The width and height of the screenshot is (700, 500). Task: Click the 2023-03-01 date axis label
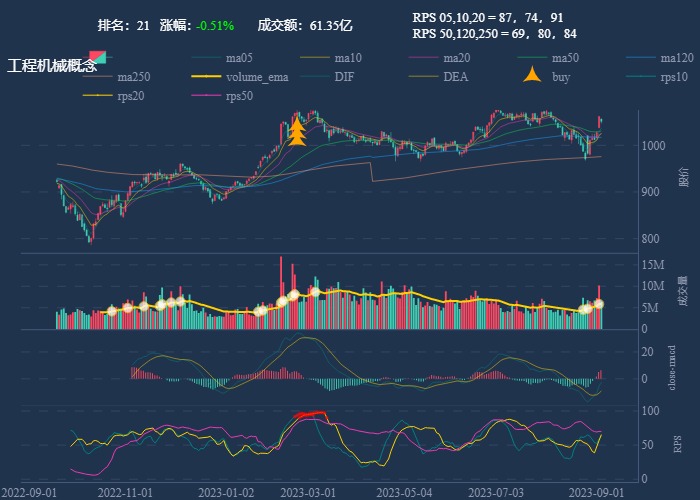(308, 492)
